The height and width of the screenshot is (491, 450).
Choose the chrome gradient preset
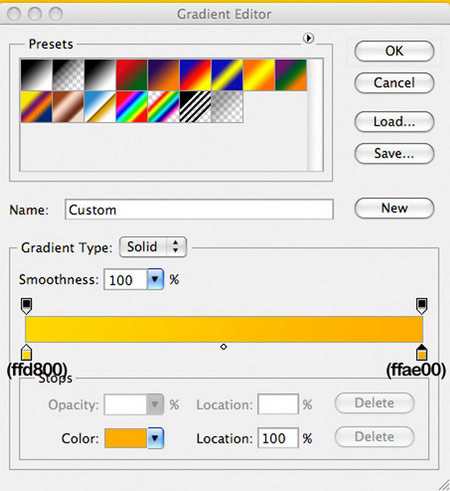coord(100,107)
